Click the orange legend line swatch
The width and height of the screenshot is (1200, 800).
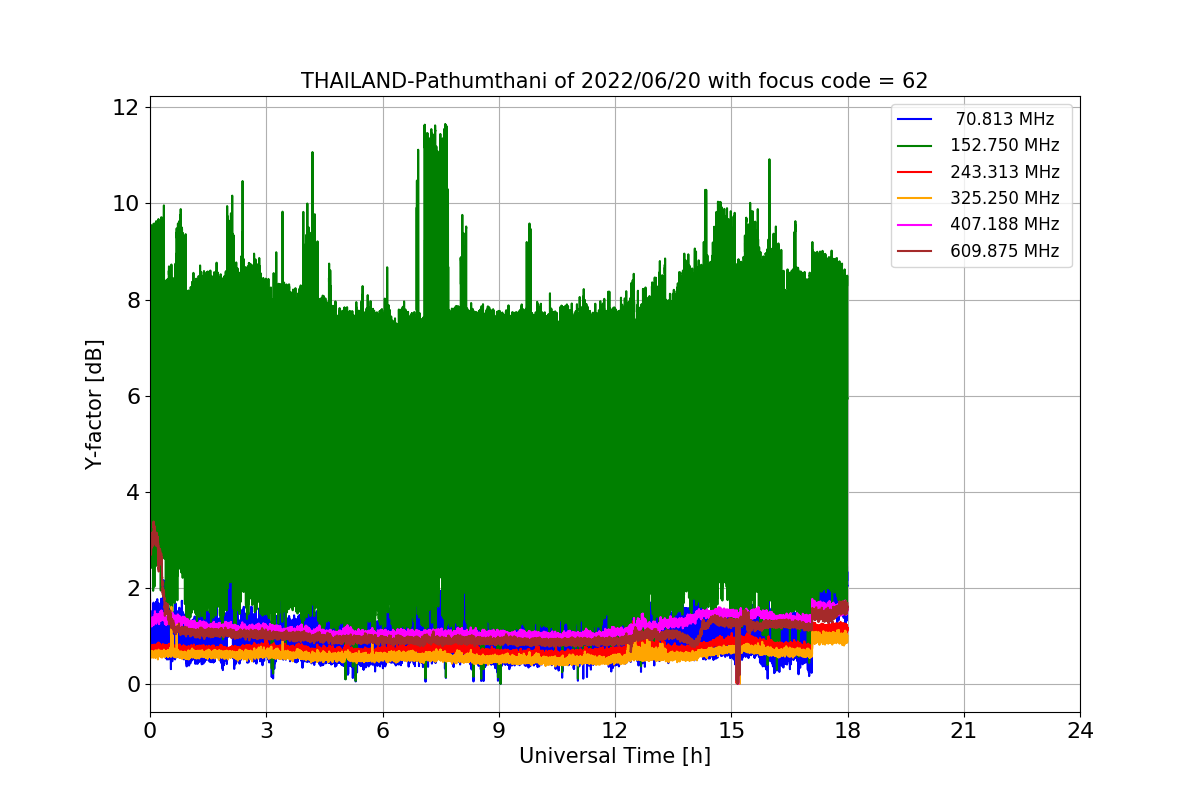915,199
